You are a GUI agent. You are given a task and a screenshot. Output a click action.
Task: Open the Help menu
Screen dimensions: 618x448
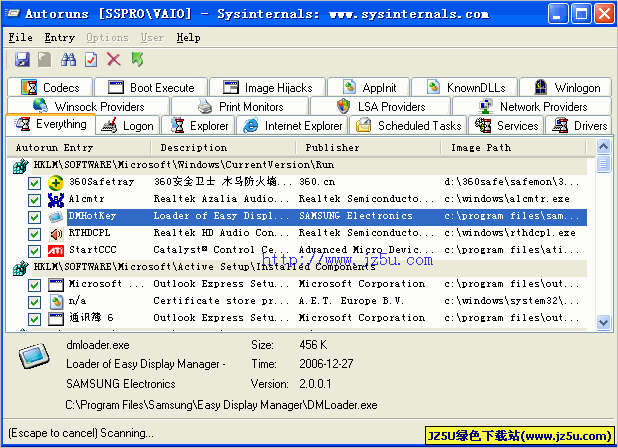click(188, 37)
